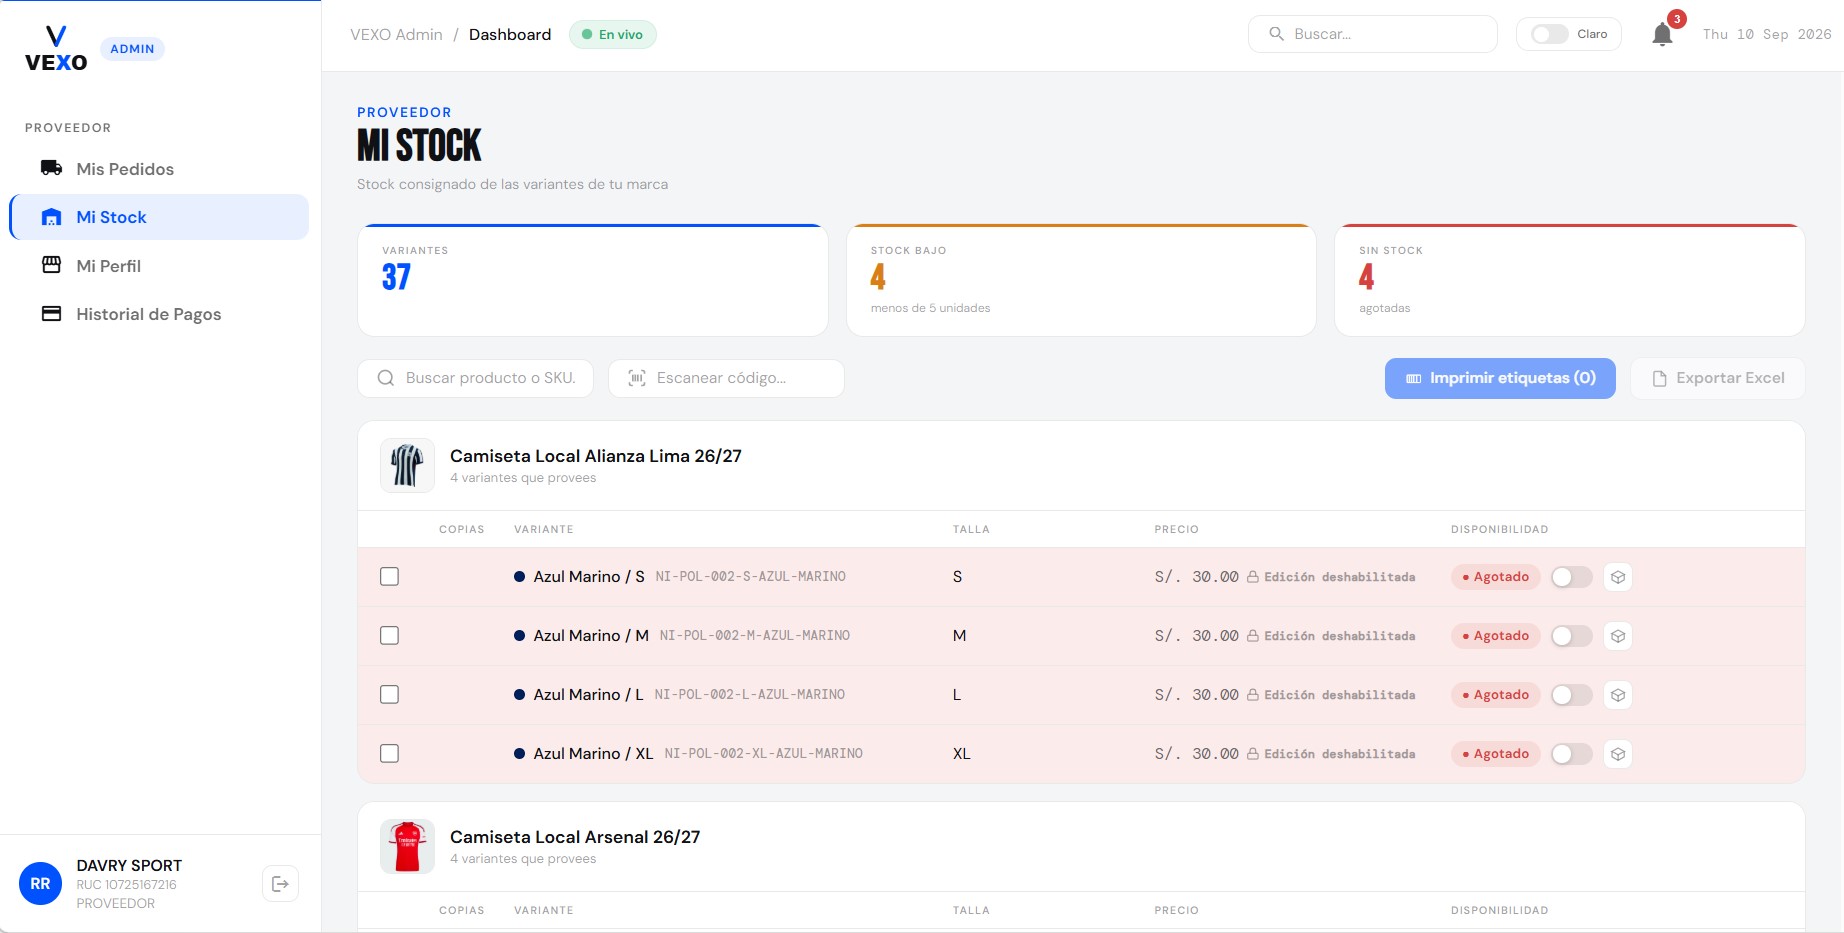Toggle availability for Azul Marino / XL
The height and width of the screenshot is (933, 1844).
click(1571, 754)
